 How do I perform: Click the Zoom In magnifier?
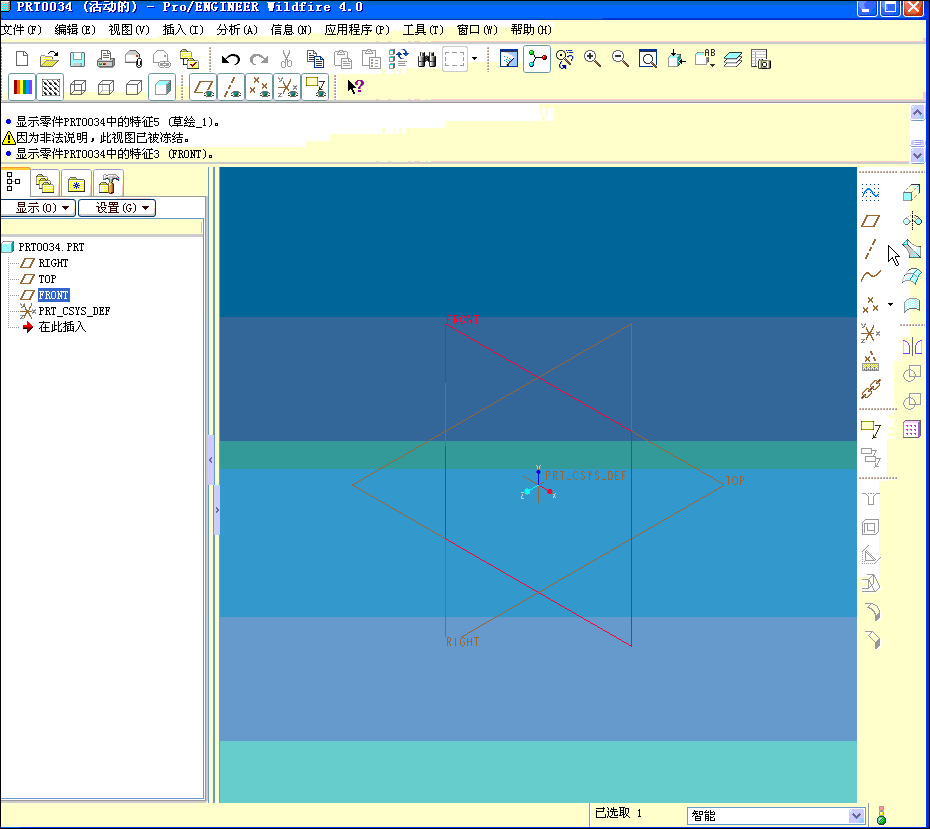(x=592, y=59)
